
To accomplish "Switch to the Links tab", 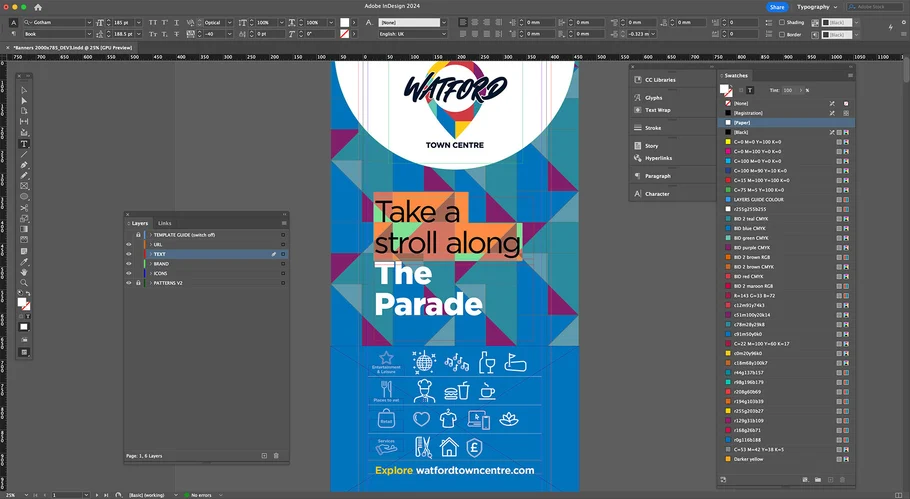I will coord(165,223).
